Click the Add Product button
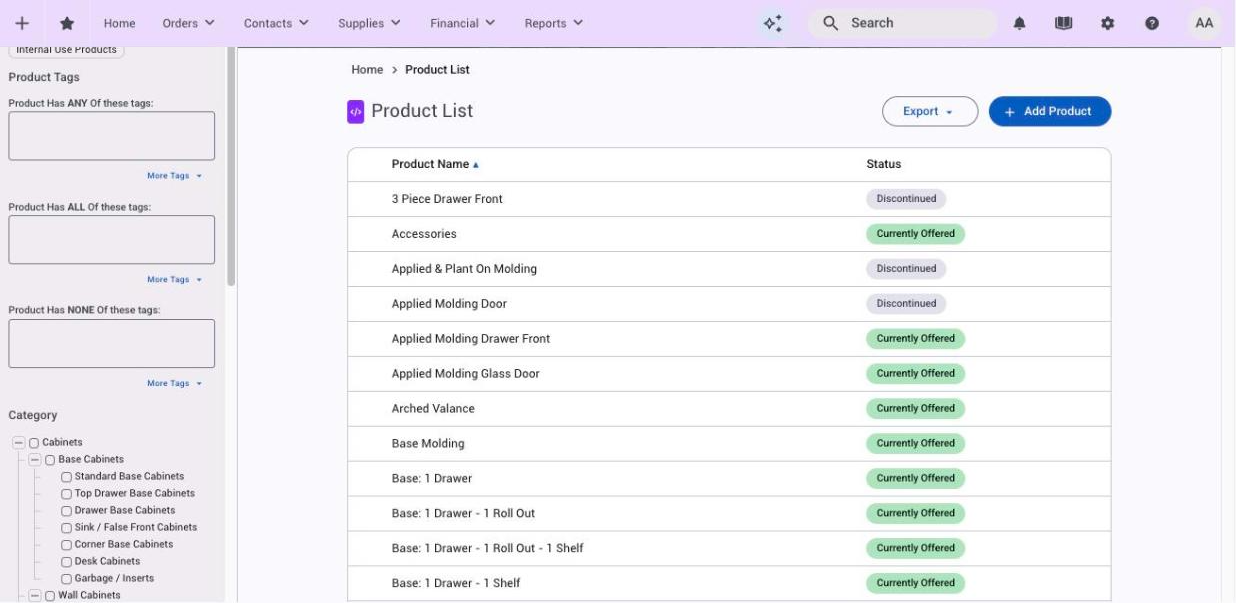Screen dimensions: 1236x603 pos(1050,112)
